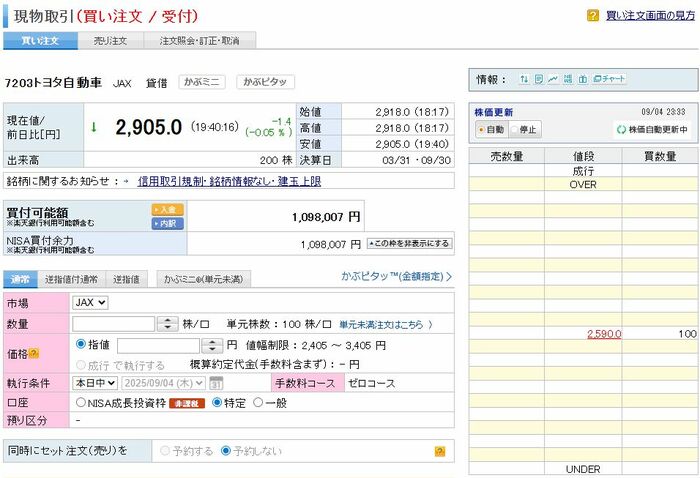The image size is (700, 478).
Task: Switch to the 買い注文 tab
Action: 40,41
